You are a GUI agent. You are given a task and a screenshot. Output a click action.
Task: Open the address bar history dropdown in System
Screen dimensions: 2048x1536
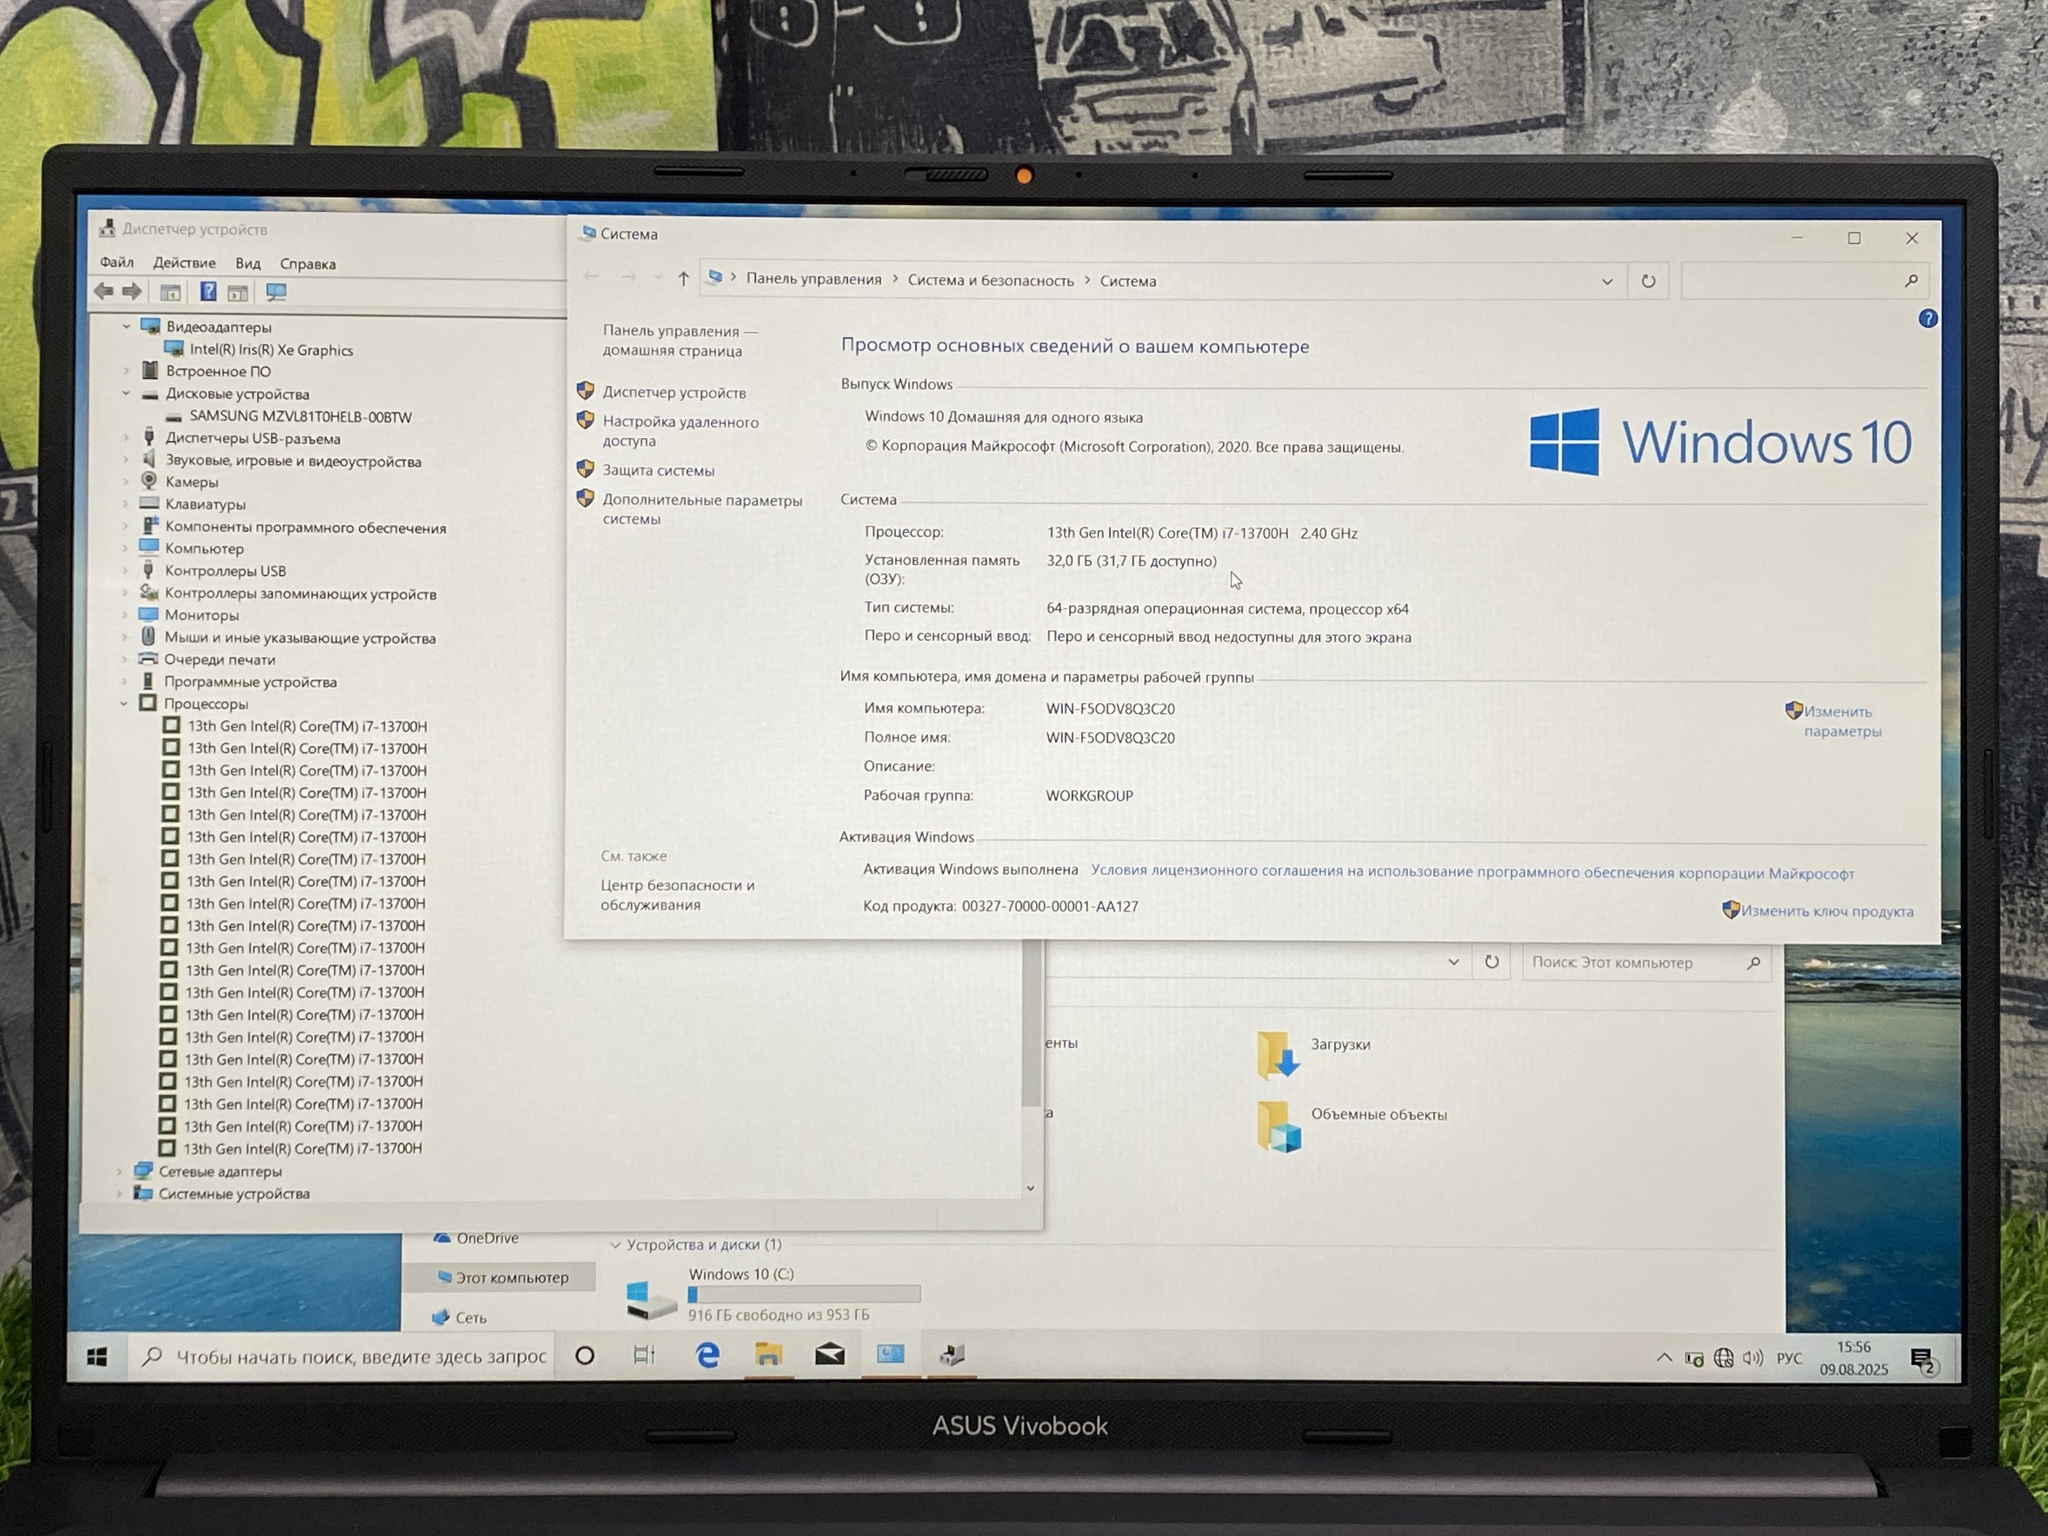[x=1607, y=282]
